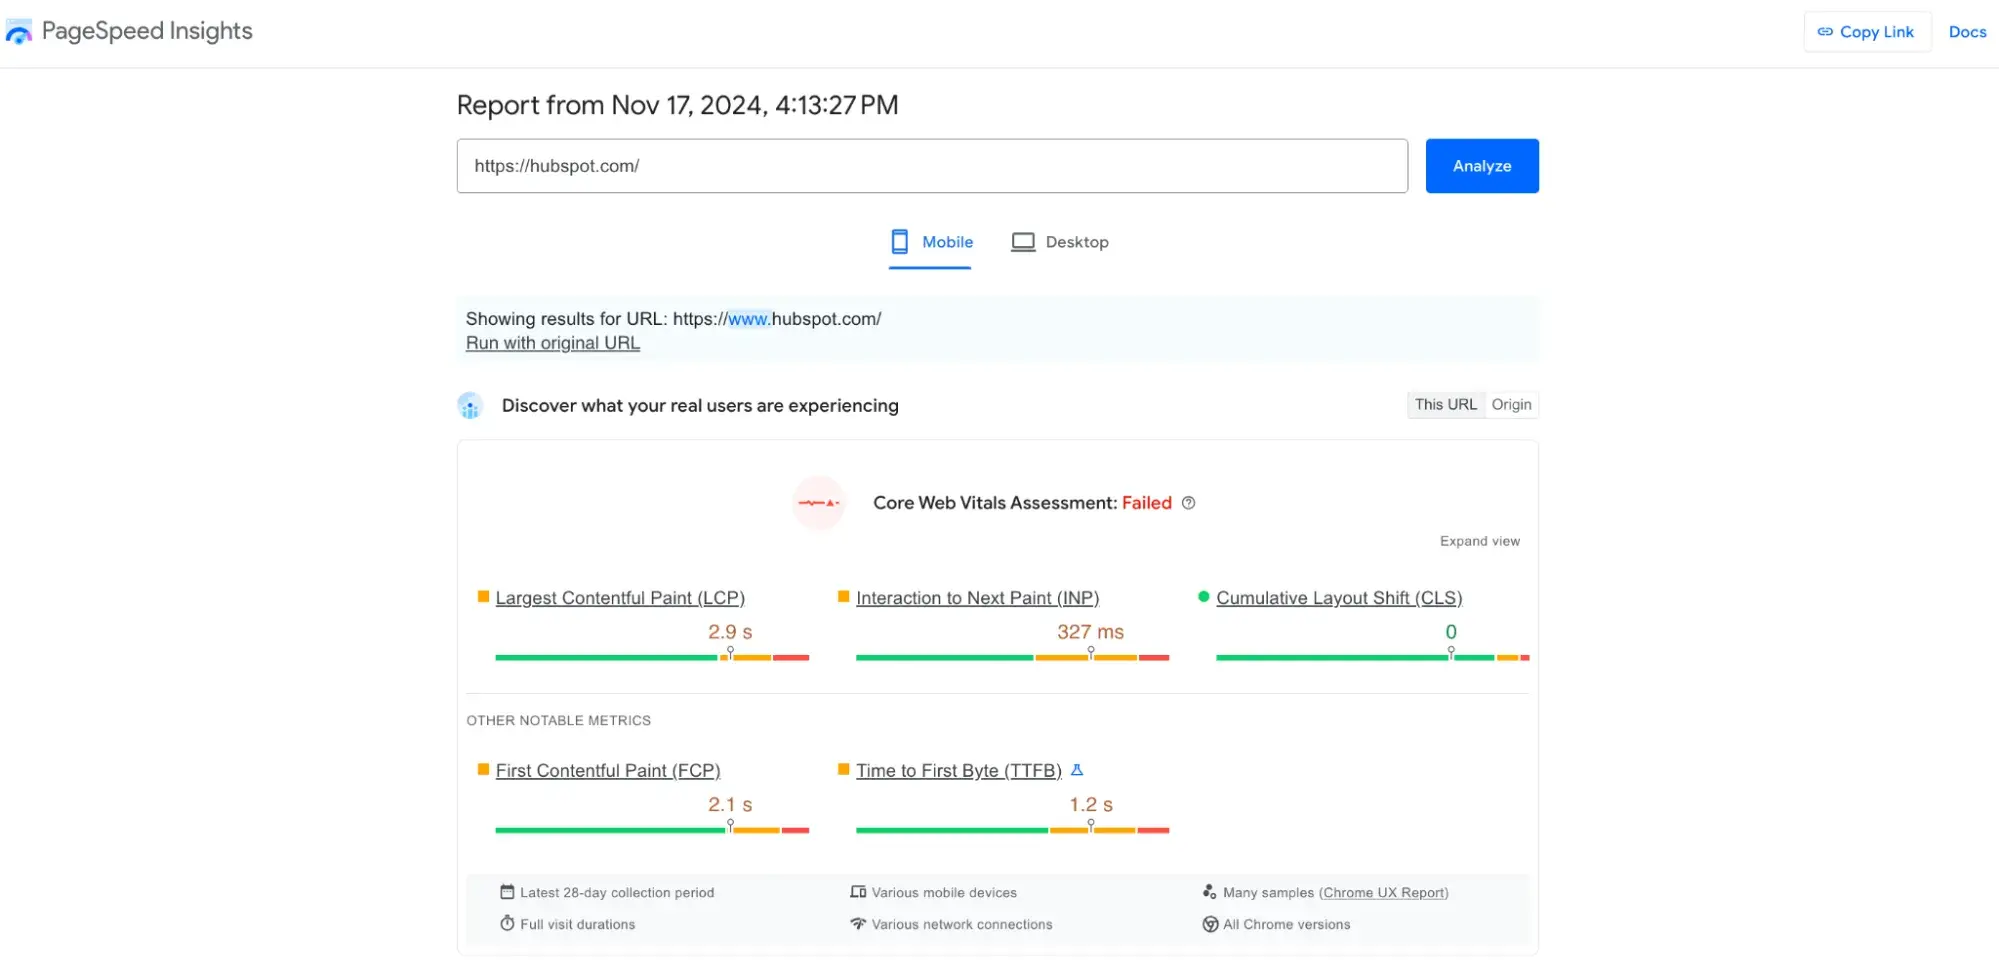The width and height of the screenshot is (1999, 979).
Task: Open the Chrome UX Report link
Action: [1384, 893]
